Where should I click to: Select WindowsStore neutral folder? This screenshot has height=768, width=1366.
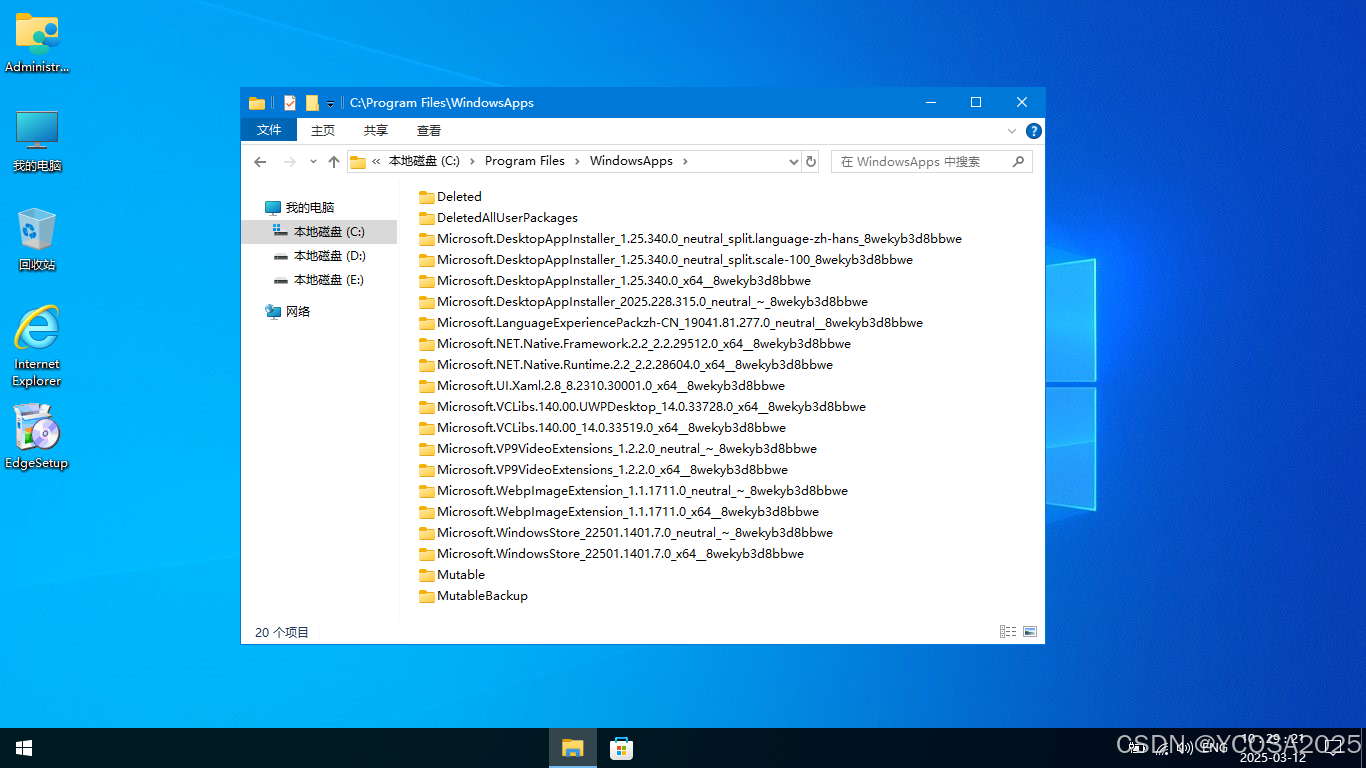(626, 533)
